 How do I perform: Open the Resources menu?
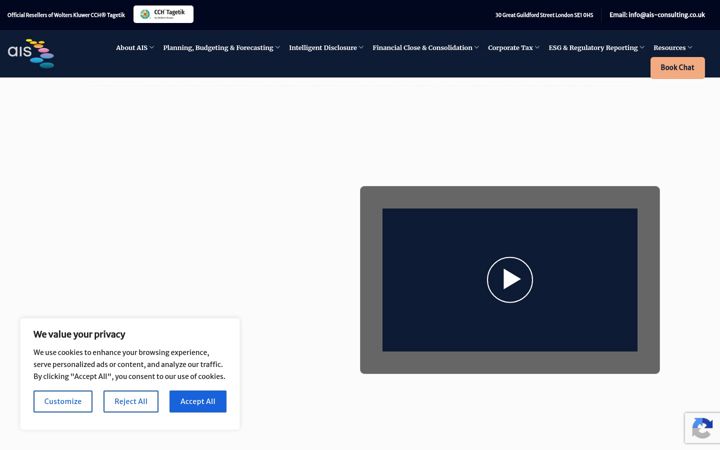tap(669, 48)
